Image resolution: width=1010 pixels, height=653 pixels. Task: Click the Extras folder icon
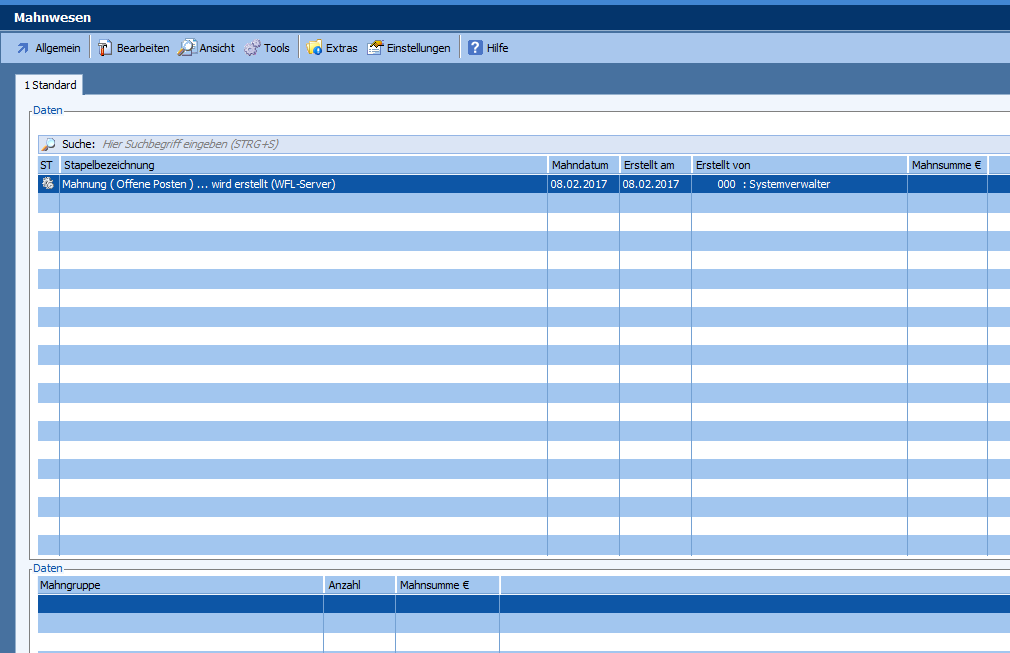(x=314, y=48)
